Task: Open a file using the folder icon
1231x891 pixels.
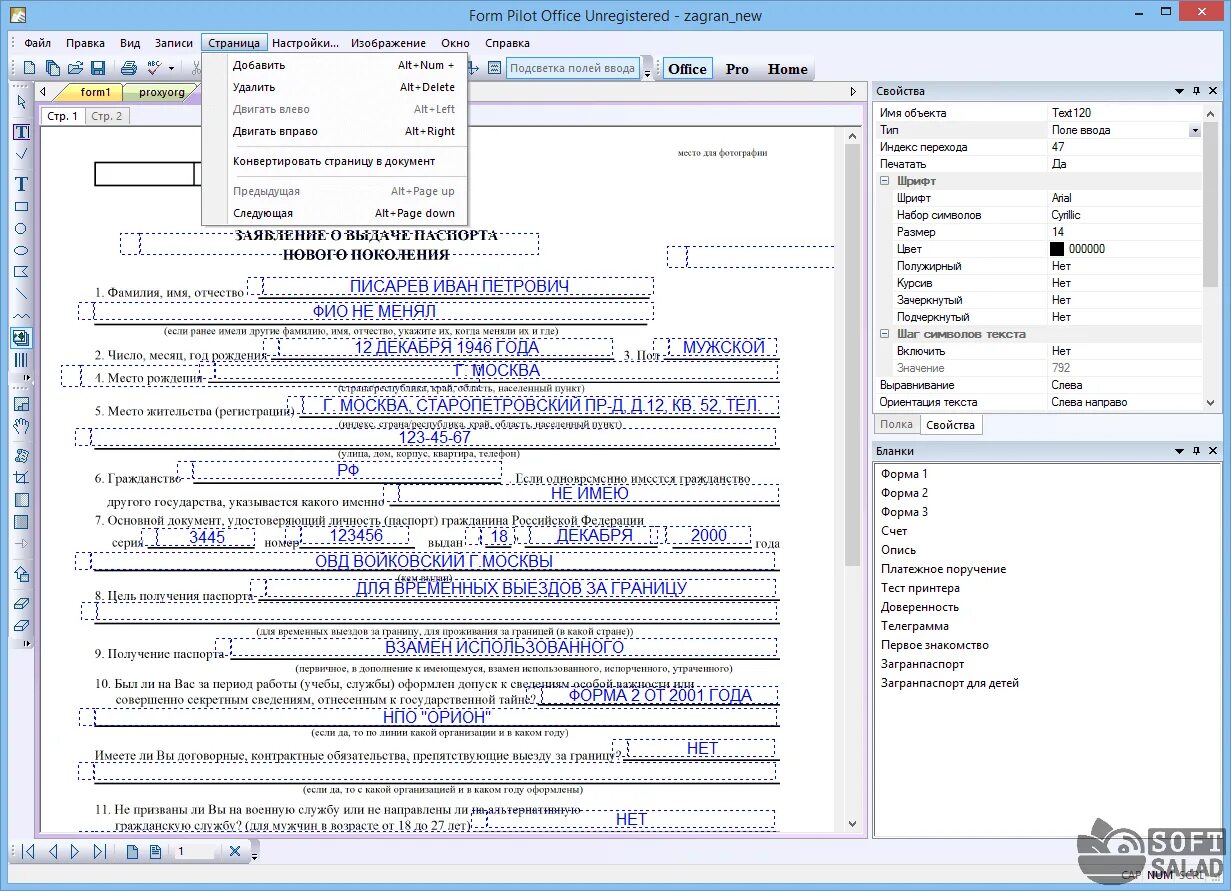Action: pyautogui.click(x=75, y=68)
